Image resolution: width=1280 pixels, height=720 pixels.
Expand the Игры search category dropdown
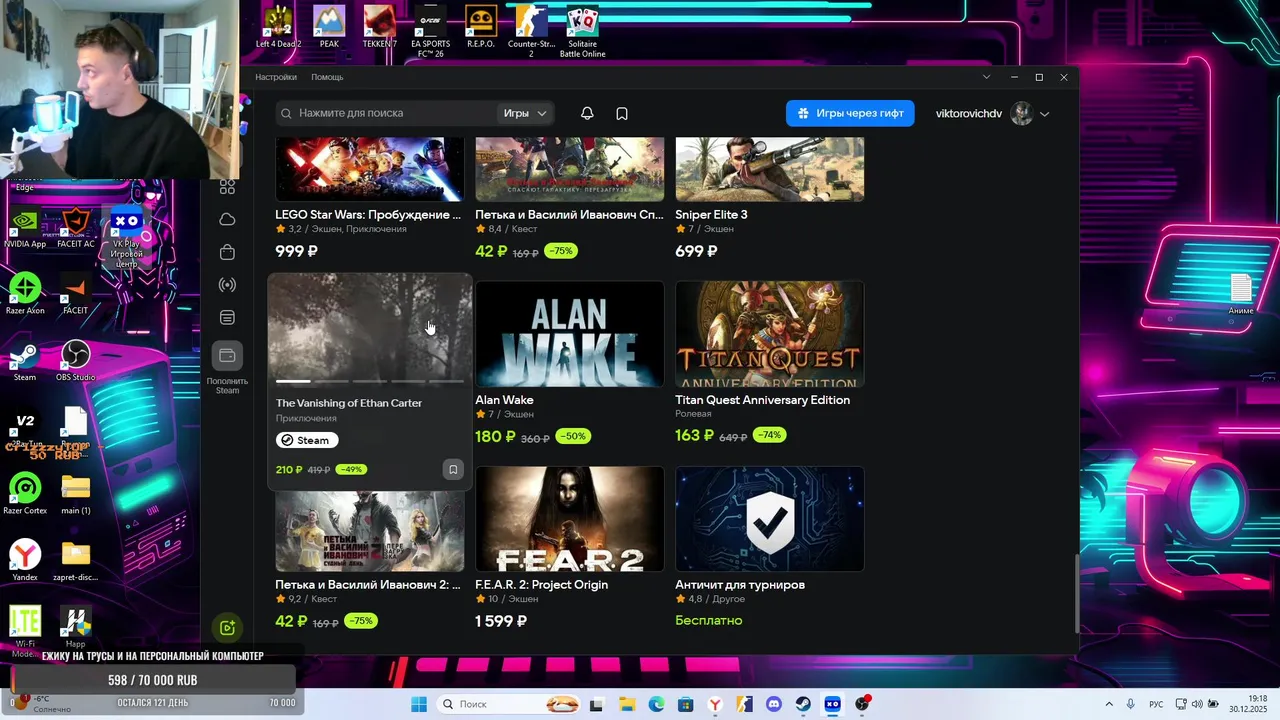525,113
